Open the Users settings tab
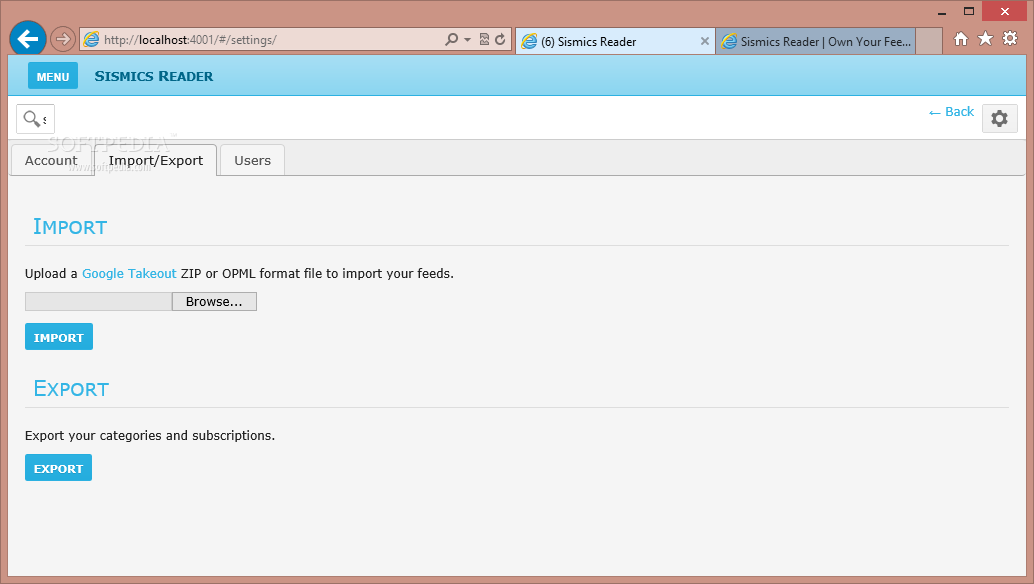Image resolution: width=1034 pixels, height=584 pixels. [253, 160]
